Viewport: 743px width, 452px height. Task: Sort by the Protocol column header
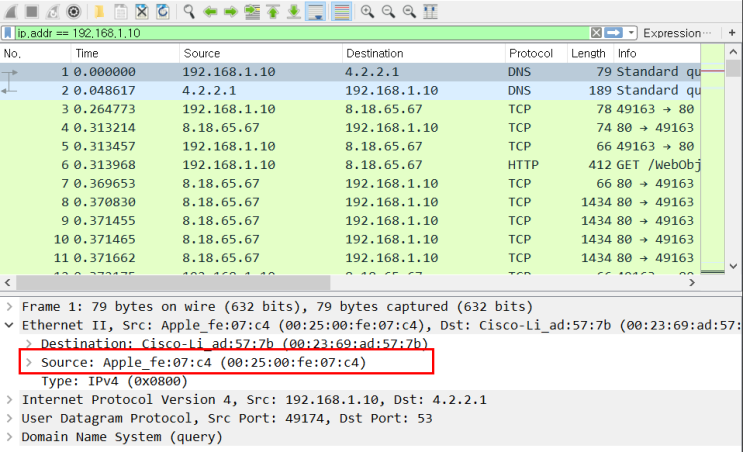point(536,54)
